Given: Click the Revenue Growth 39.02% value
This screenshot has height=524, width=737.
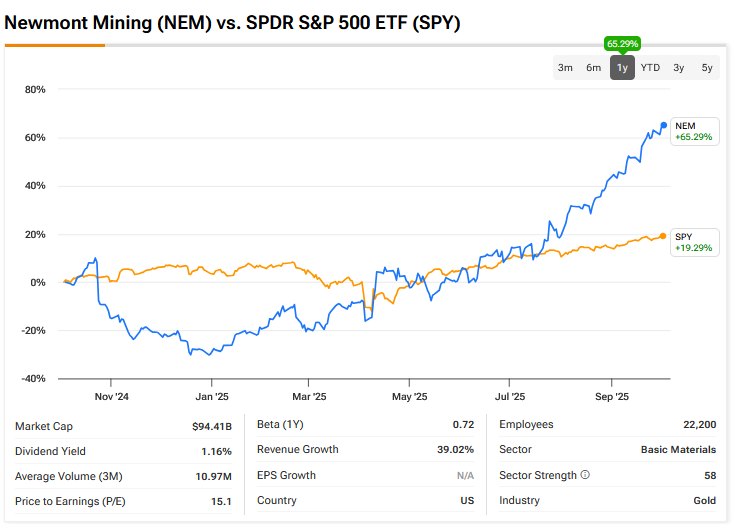Looking at the screenshot, I should (456, 450).
